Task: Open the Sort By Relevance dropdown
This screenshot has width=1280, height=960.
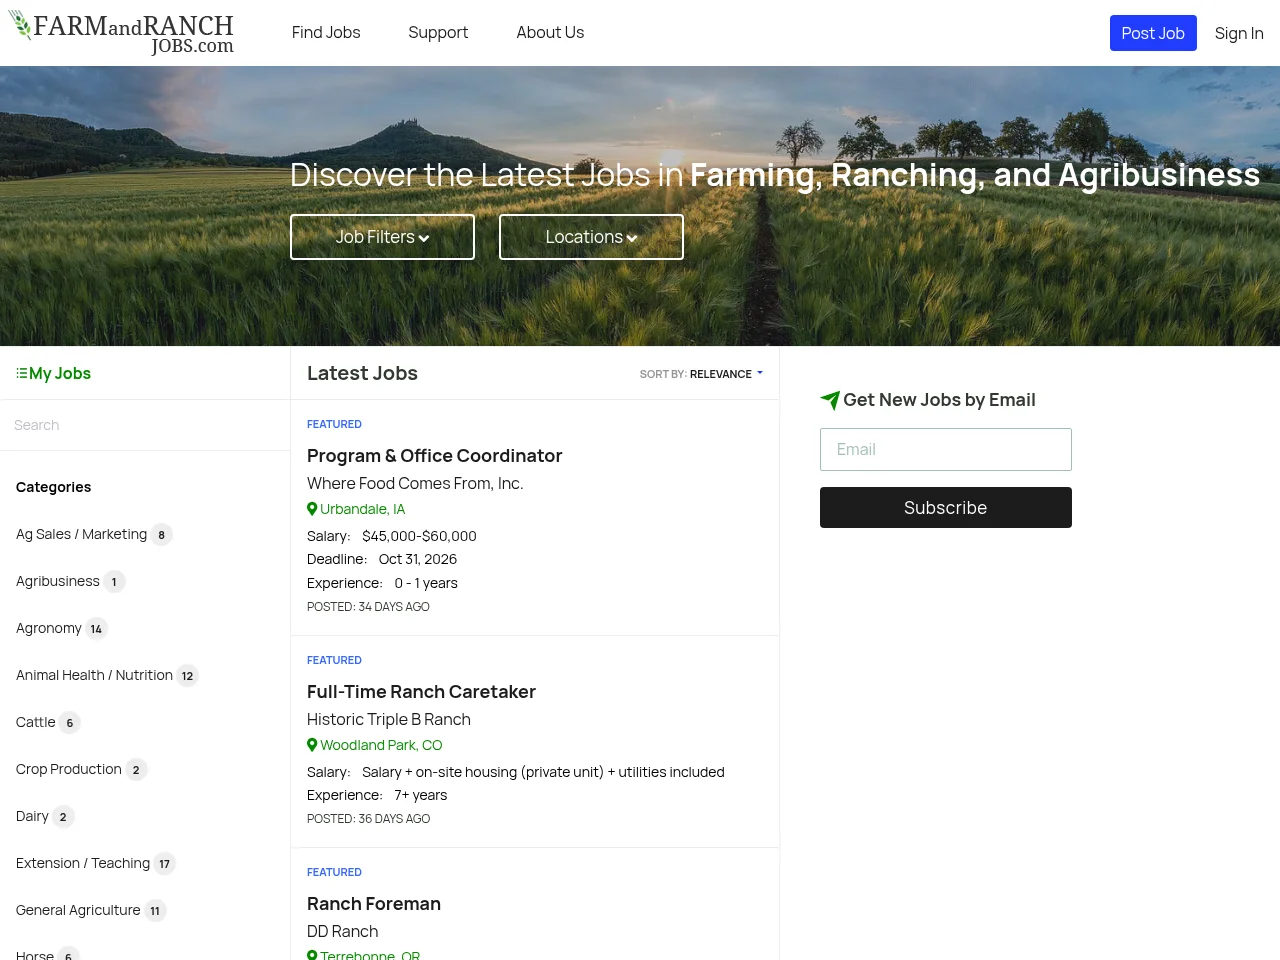Action: pyautogui.click(x=701, y=374)
